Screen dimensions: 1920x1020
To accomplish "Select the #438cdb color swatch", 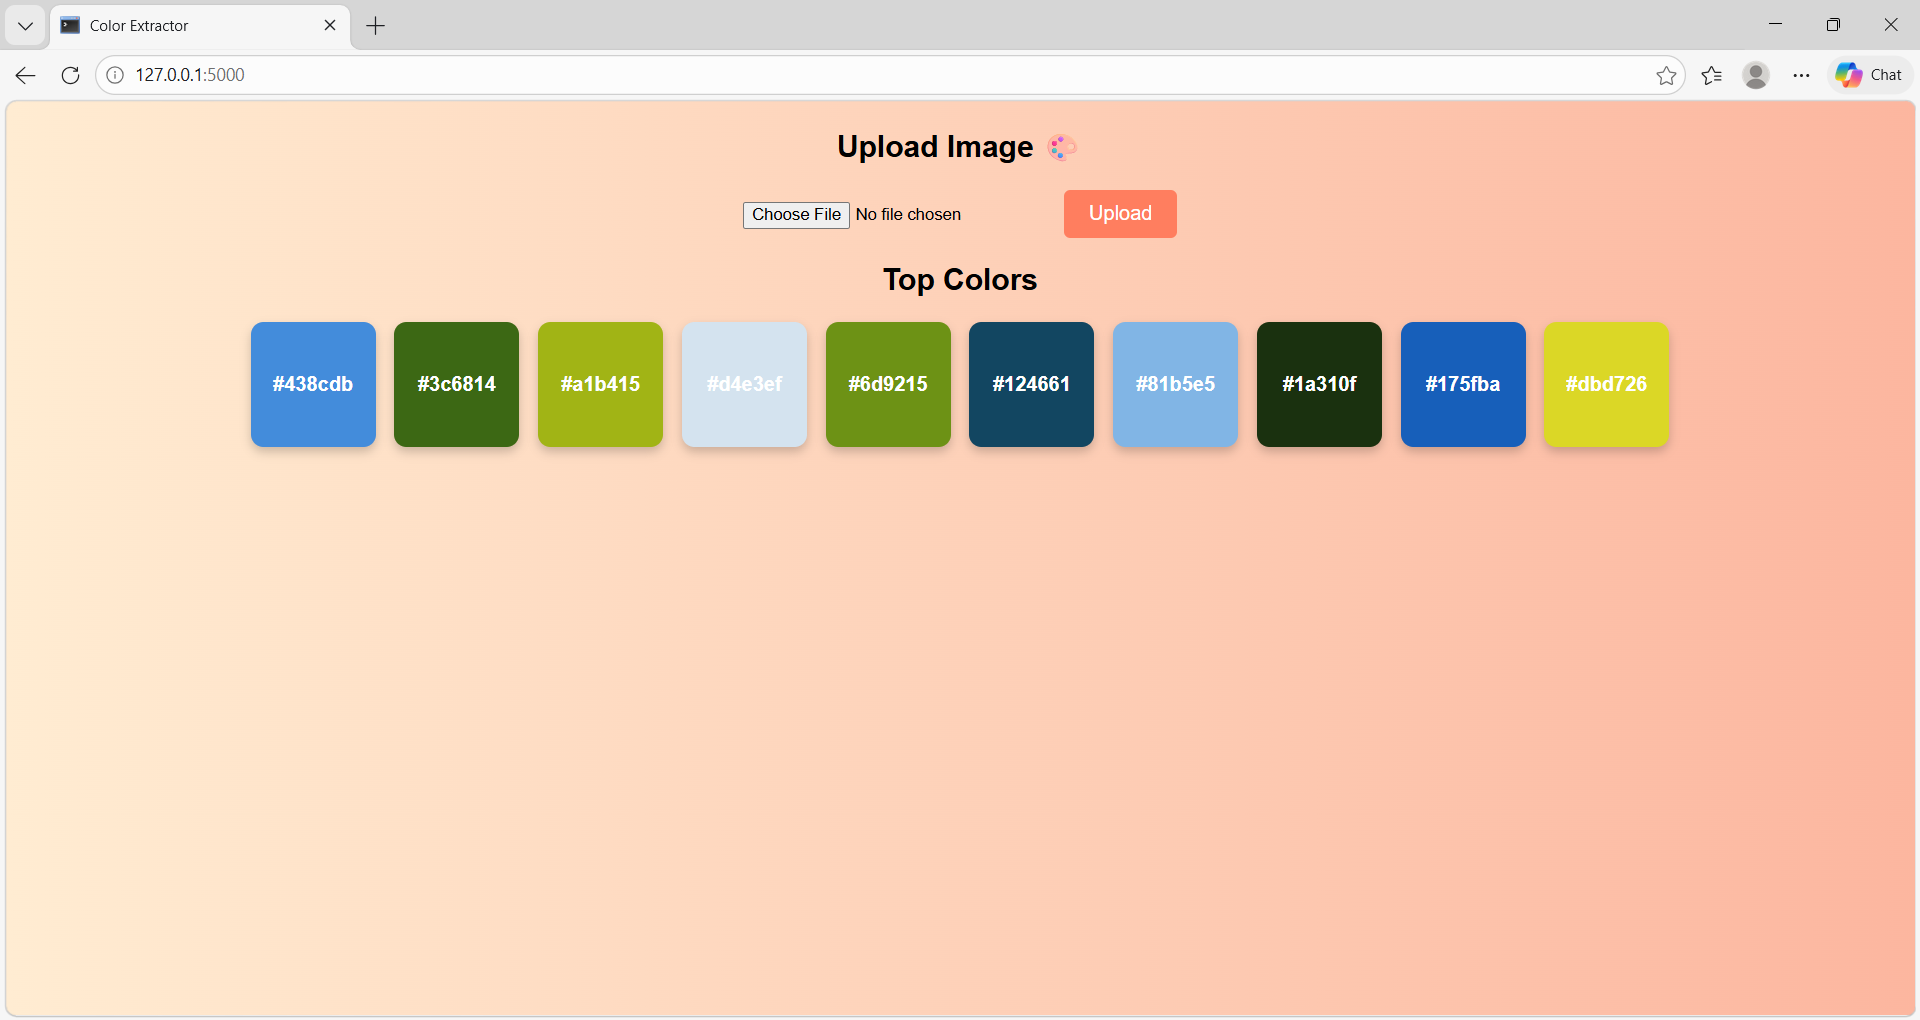I will click(x=312, y=384).
